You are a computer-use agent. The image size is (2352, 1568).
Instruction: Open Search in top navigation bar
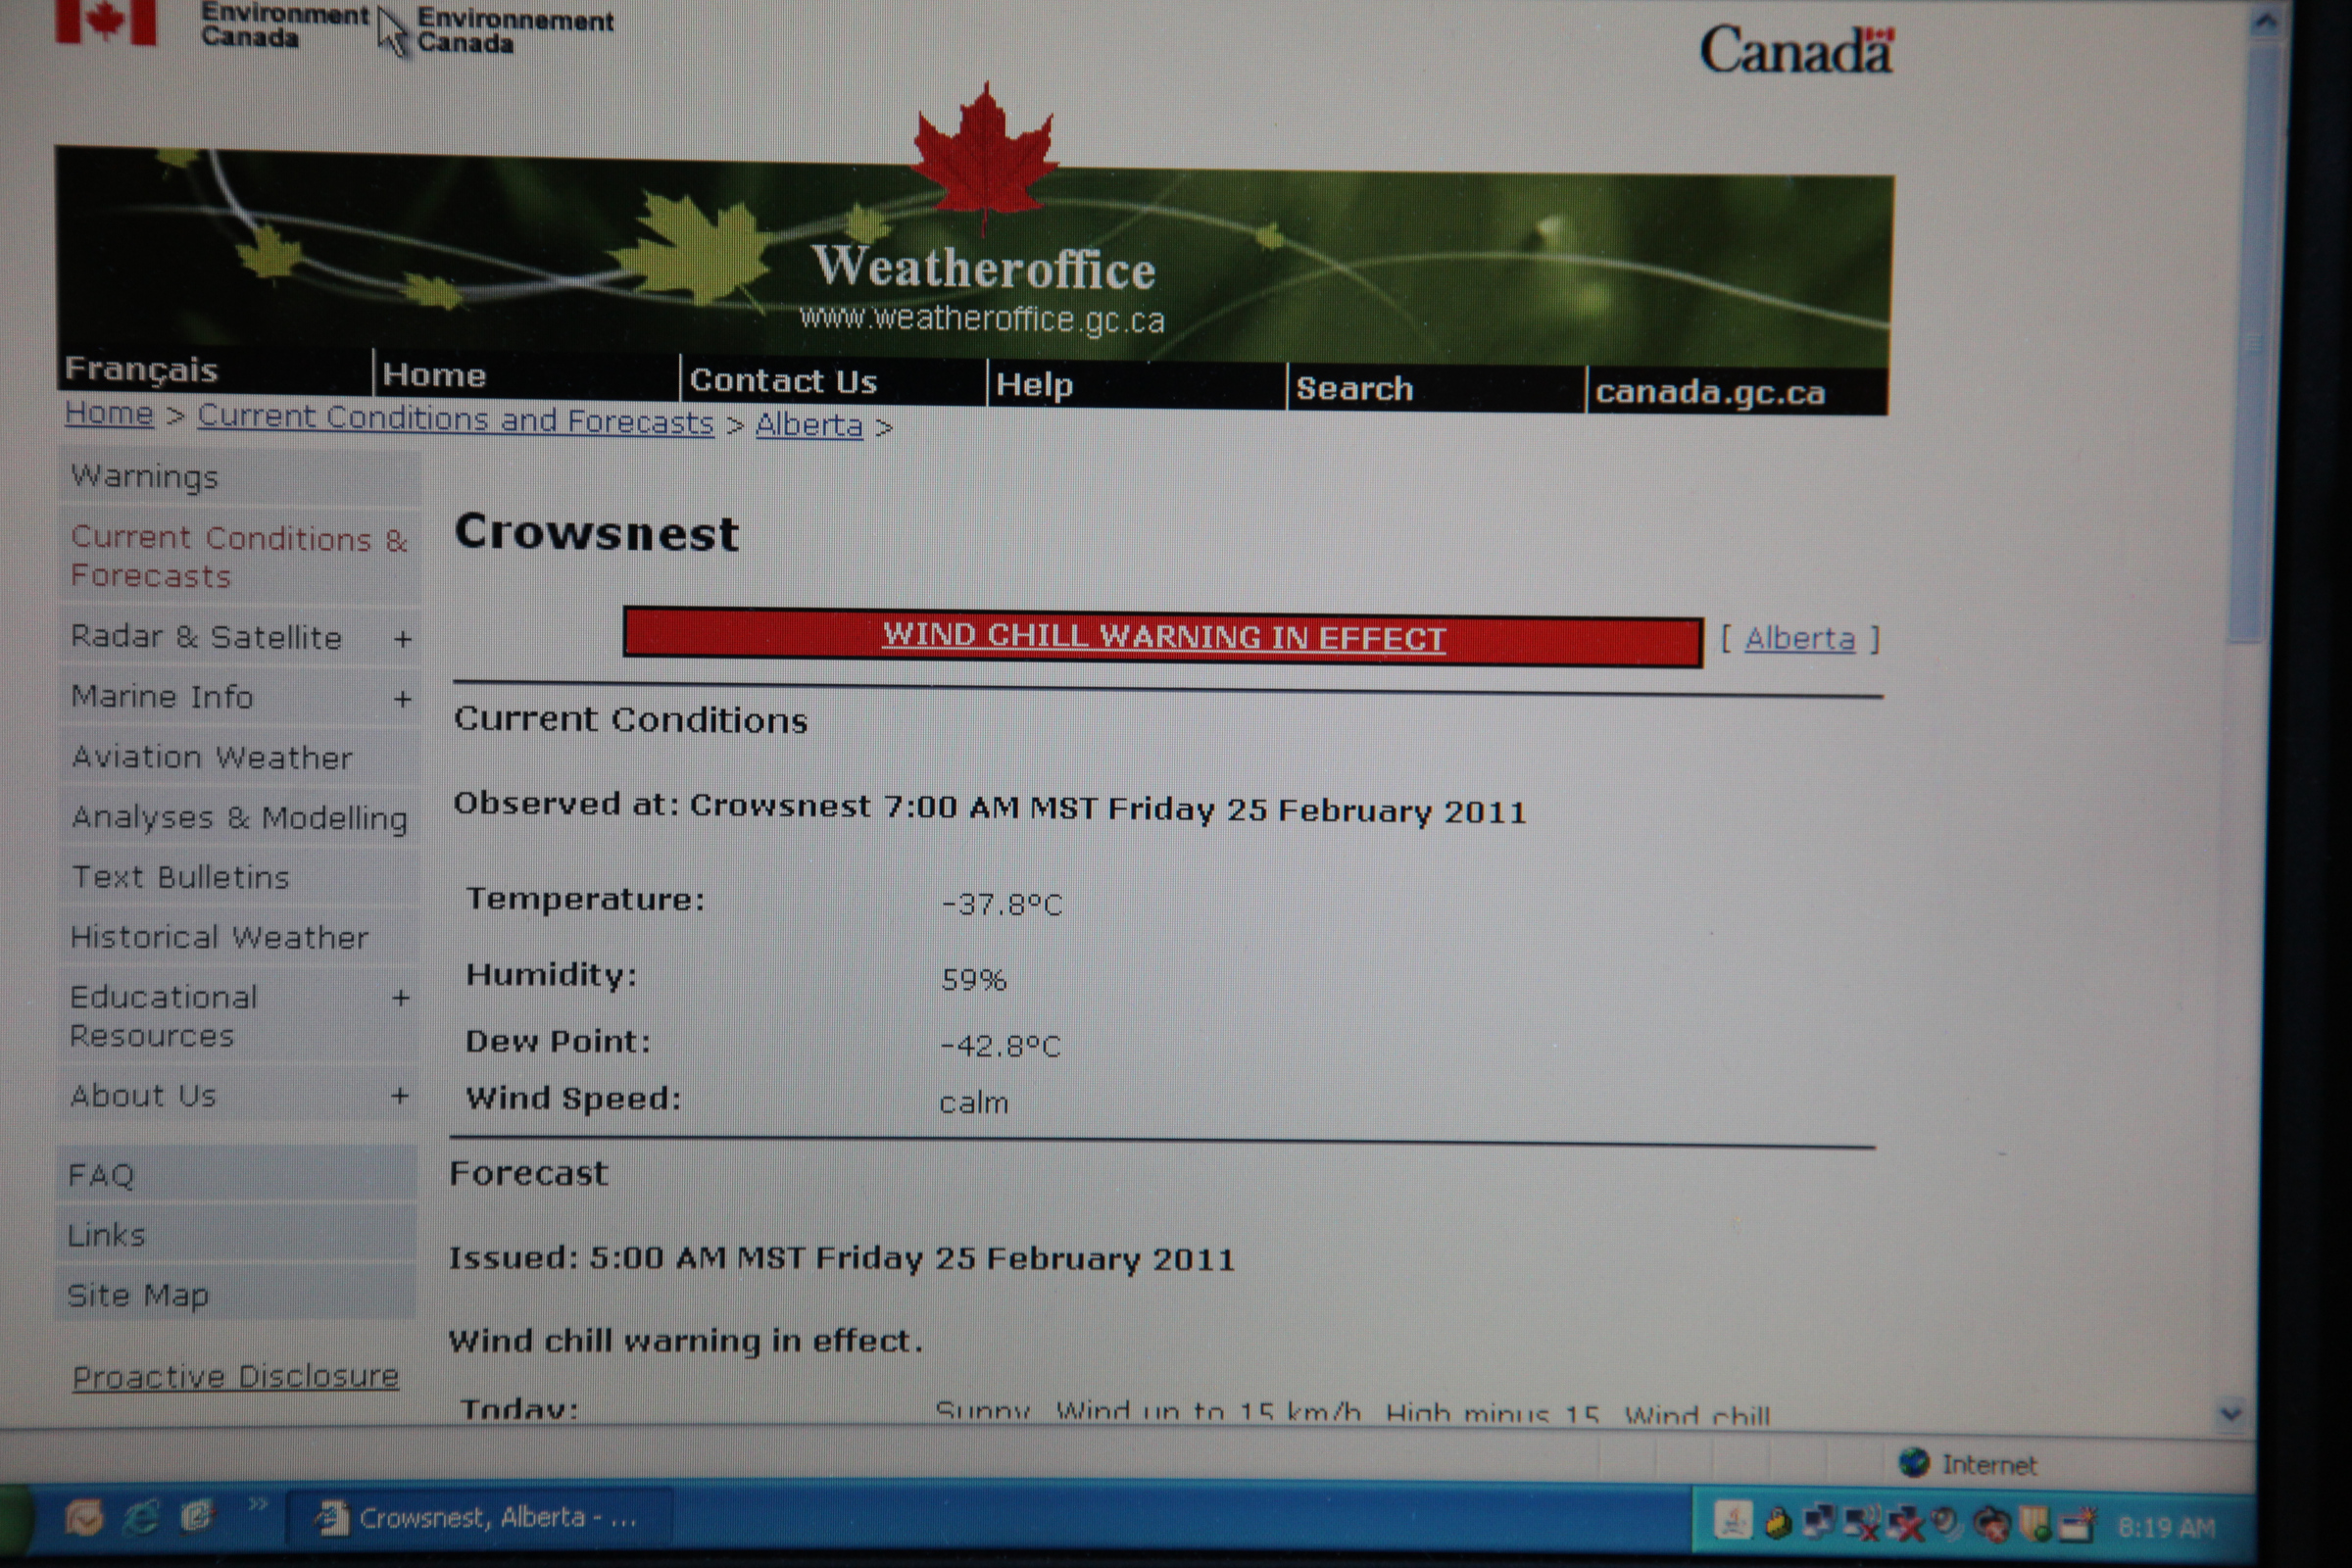pyautogui.click(x=1354, y=388)
